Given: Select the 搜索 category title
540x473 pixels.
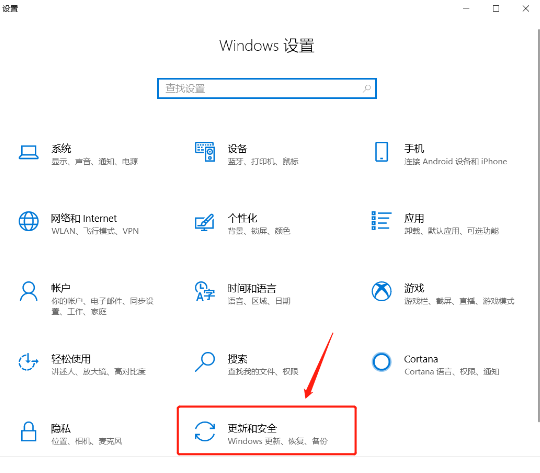Looking at the screenshot, I should tap(237, 359).
